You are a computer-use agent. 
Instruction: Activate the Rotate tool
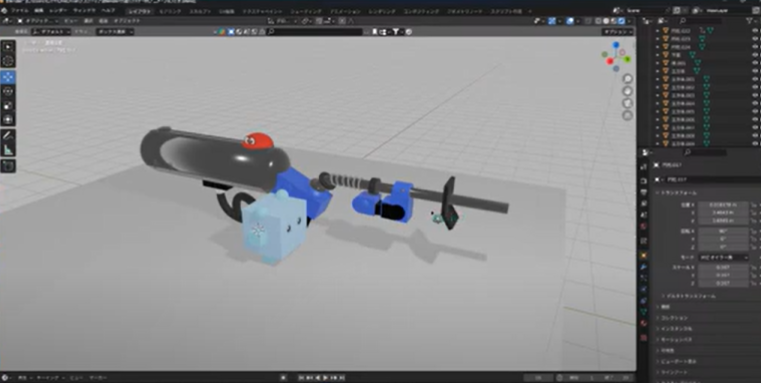pyautogui.click(x=8, y=91)
